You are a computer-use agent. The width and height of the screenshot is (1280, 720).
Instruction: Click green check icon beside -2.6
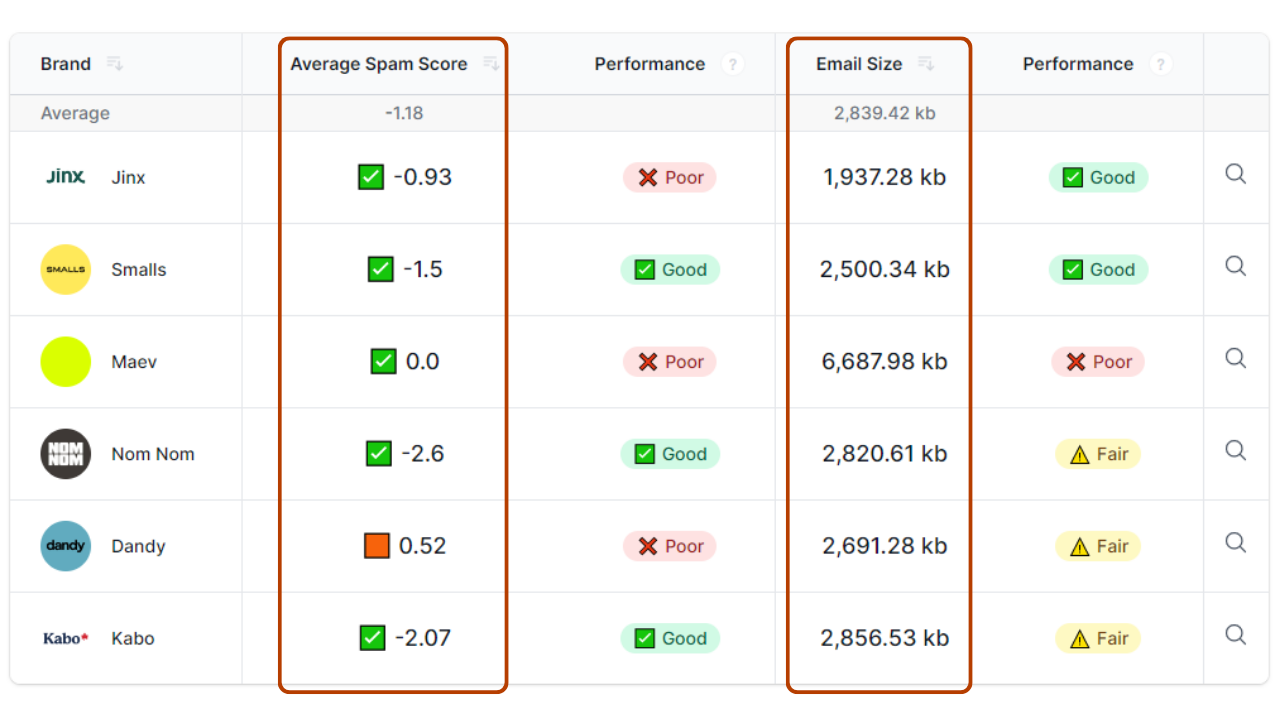379,453
